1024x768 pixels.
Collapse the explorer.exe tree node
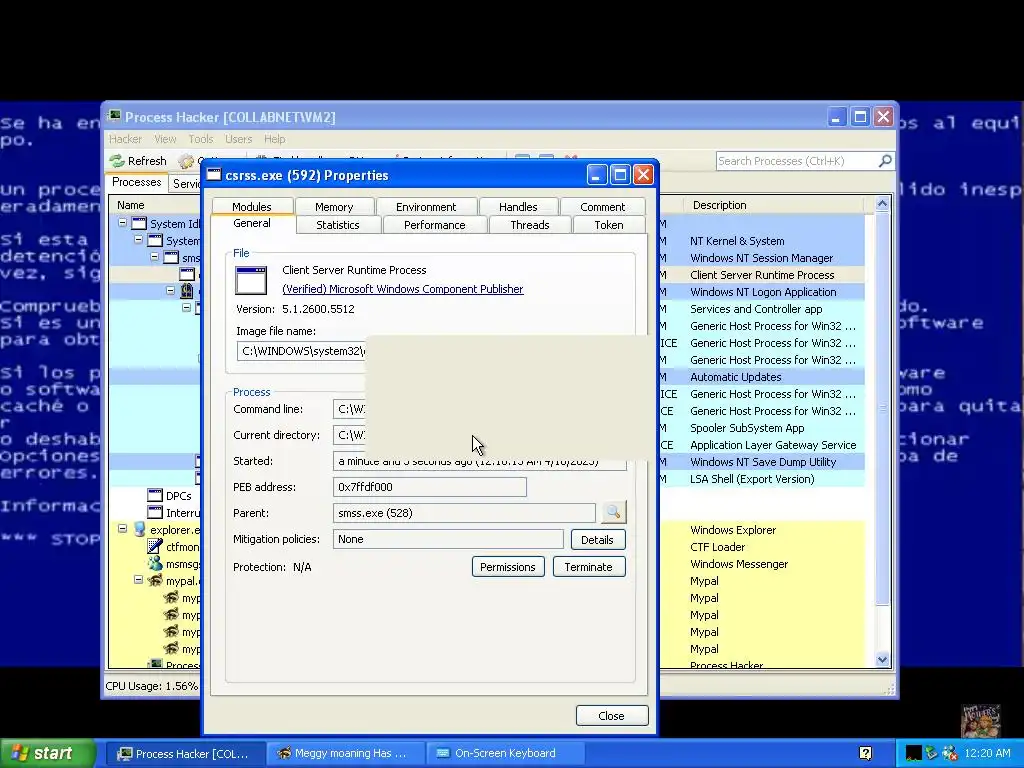(x=122, y=528)
